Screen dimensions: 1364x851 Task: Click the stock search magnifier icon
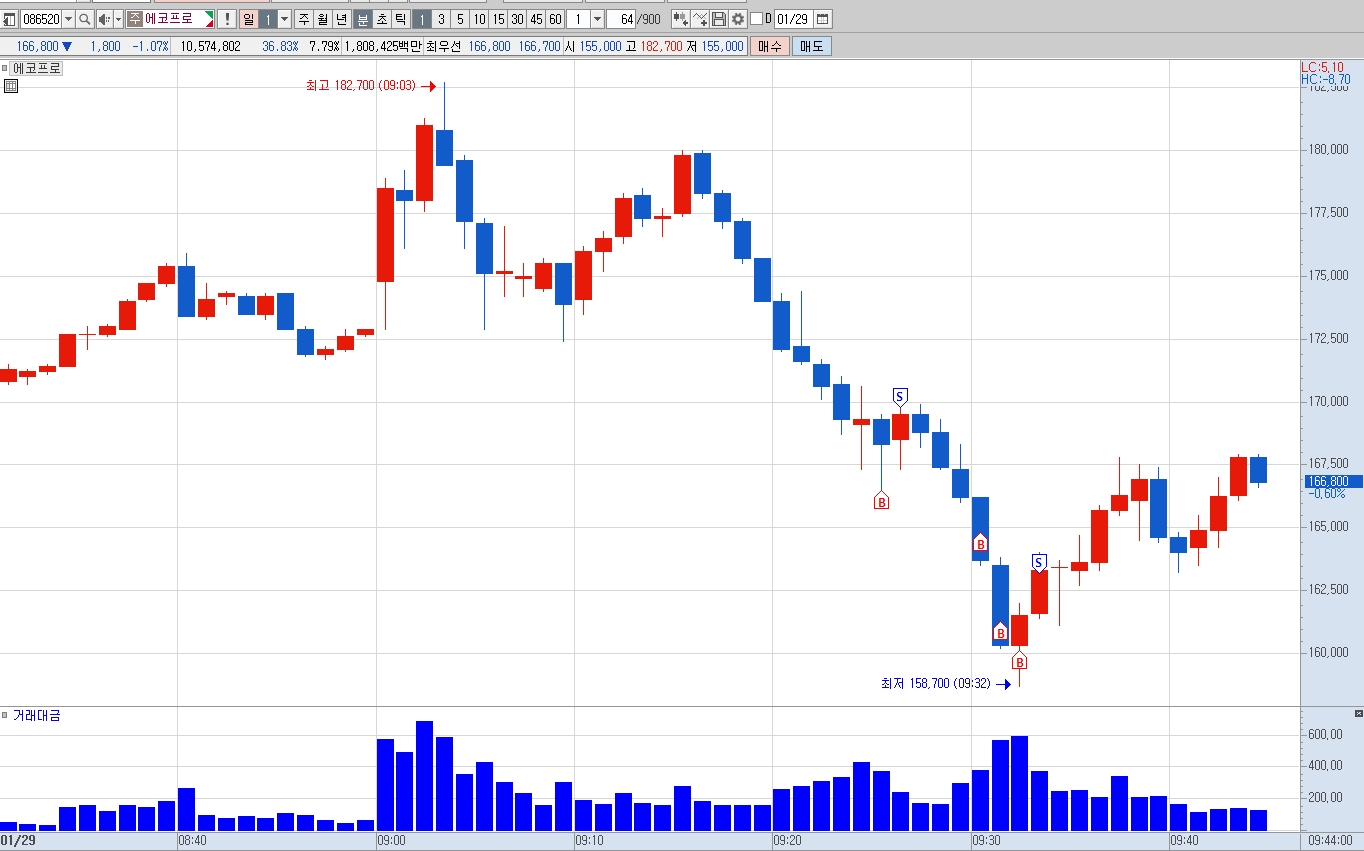pyautogui.click(x=84, y=19)
